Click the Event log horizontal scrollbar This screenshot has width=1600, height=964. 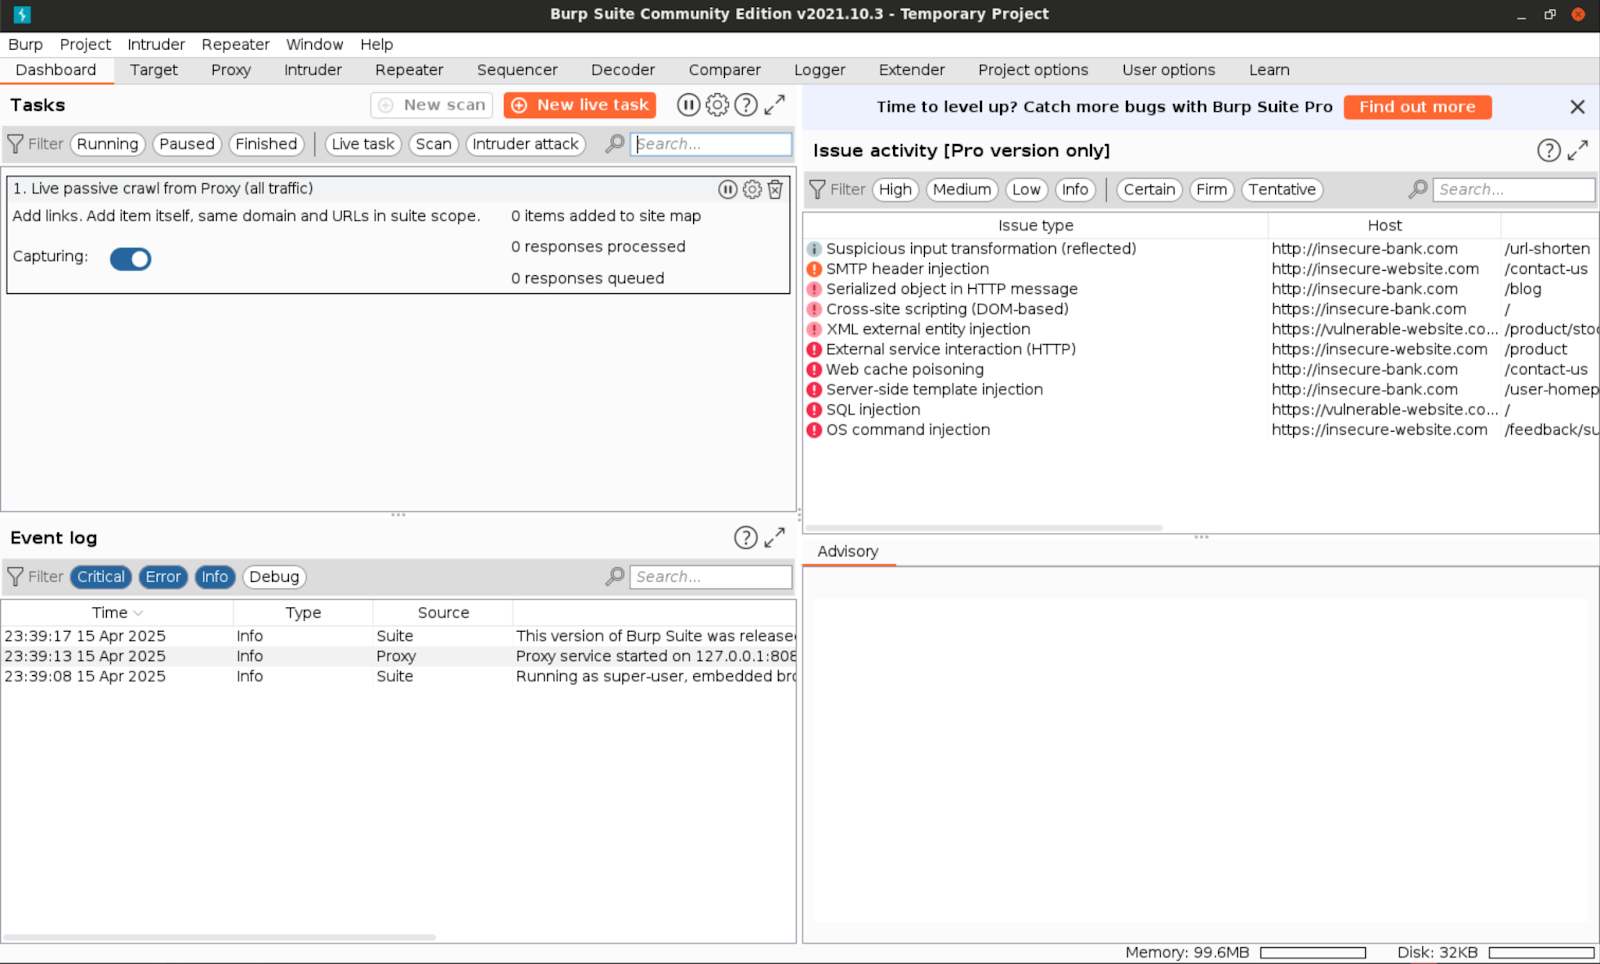(220, 938)
